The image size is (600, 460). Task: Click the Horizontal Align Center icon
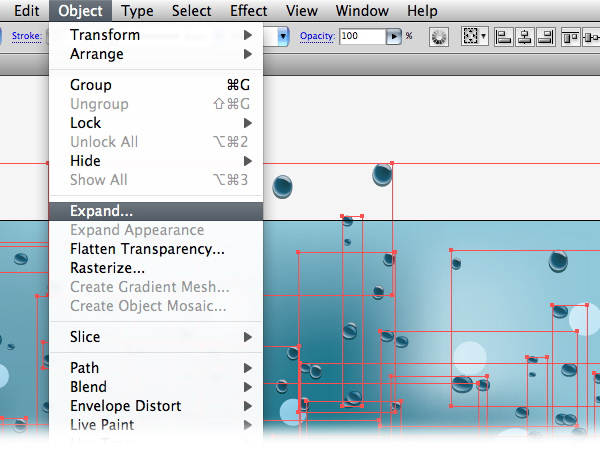point(523,36)
